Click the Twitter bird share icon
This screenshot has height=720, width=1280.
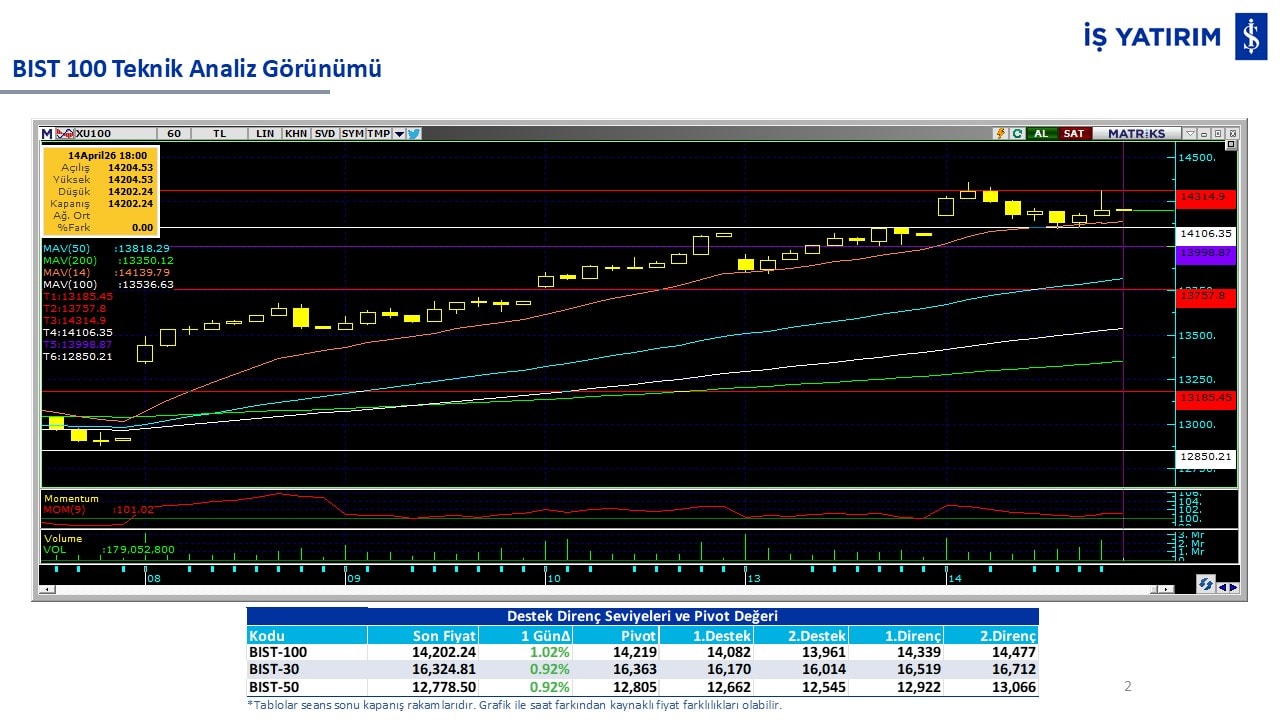tap(414, 133)
